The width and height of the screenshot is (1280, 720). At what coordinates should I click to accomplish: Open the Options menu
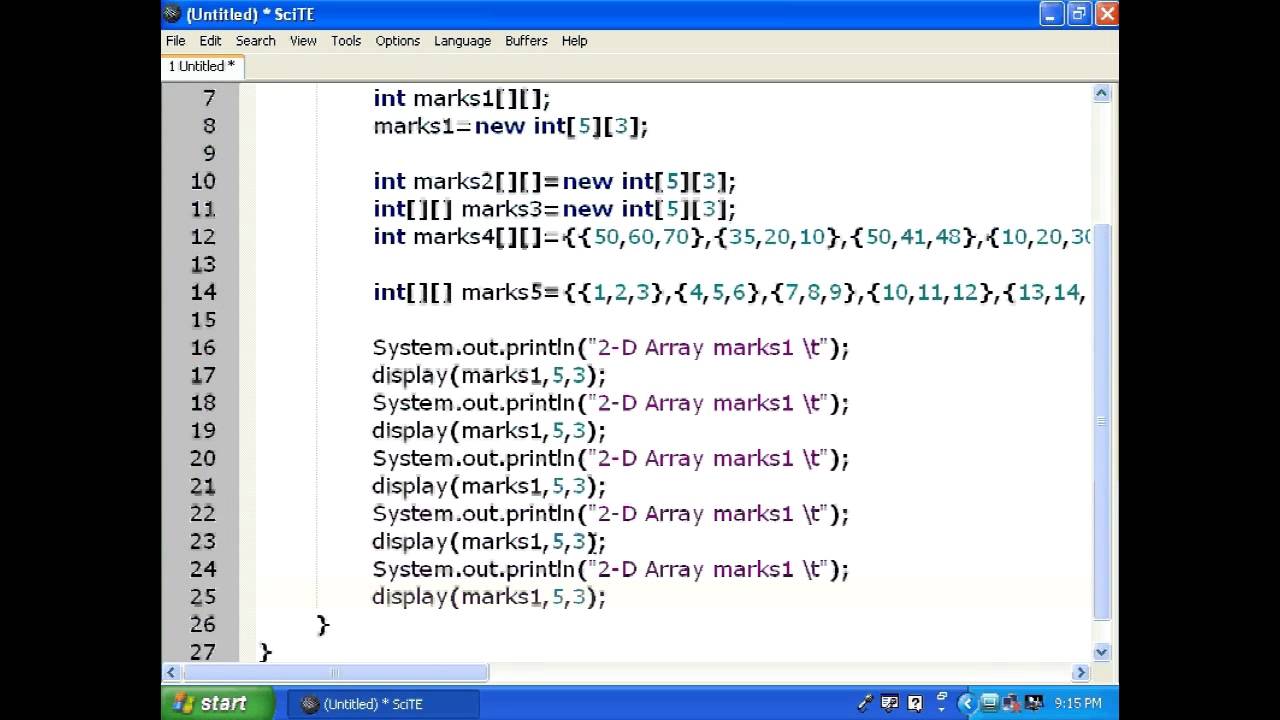[397, 41]
